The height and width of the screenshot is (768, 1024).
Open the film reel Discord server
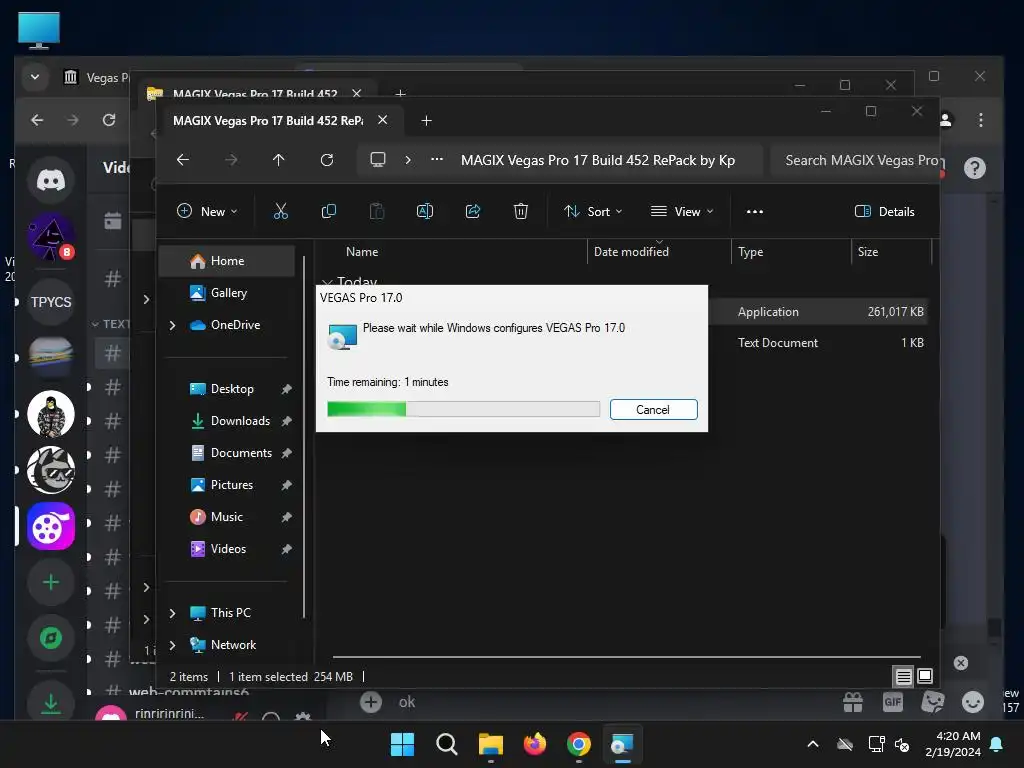[51, 526]
